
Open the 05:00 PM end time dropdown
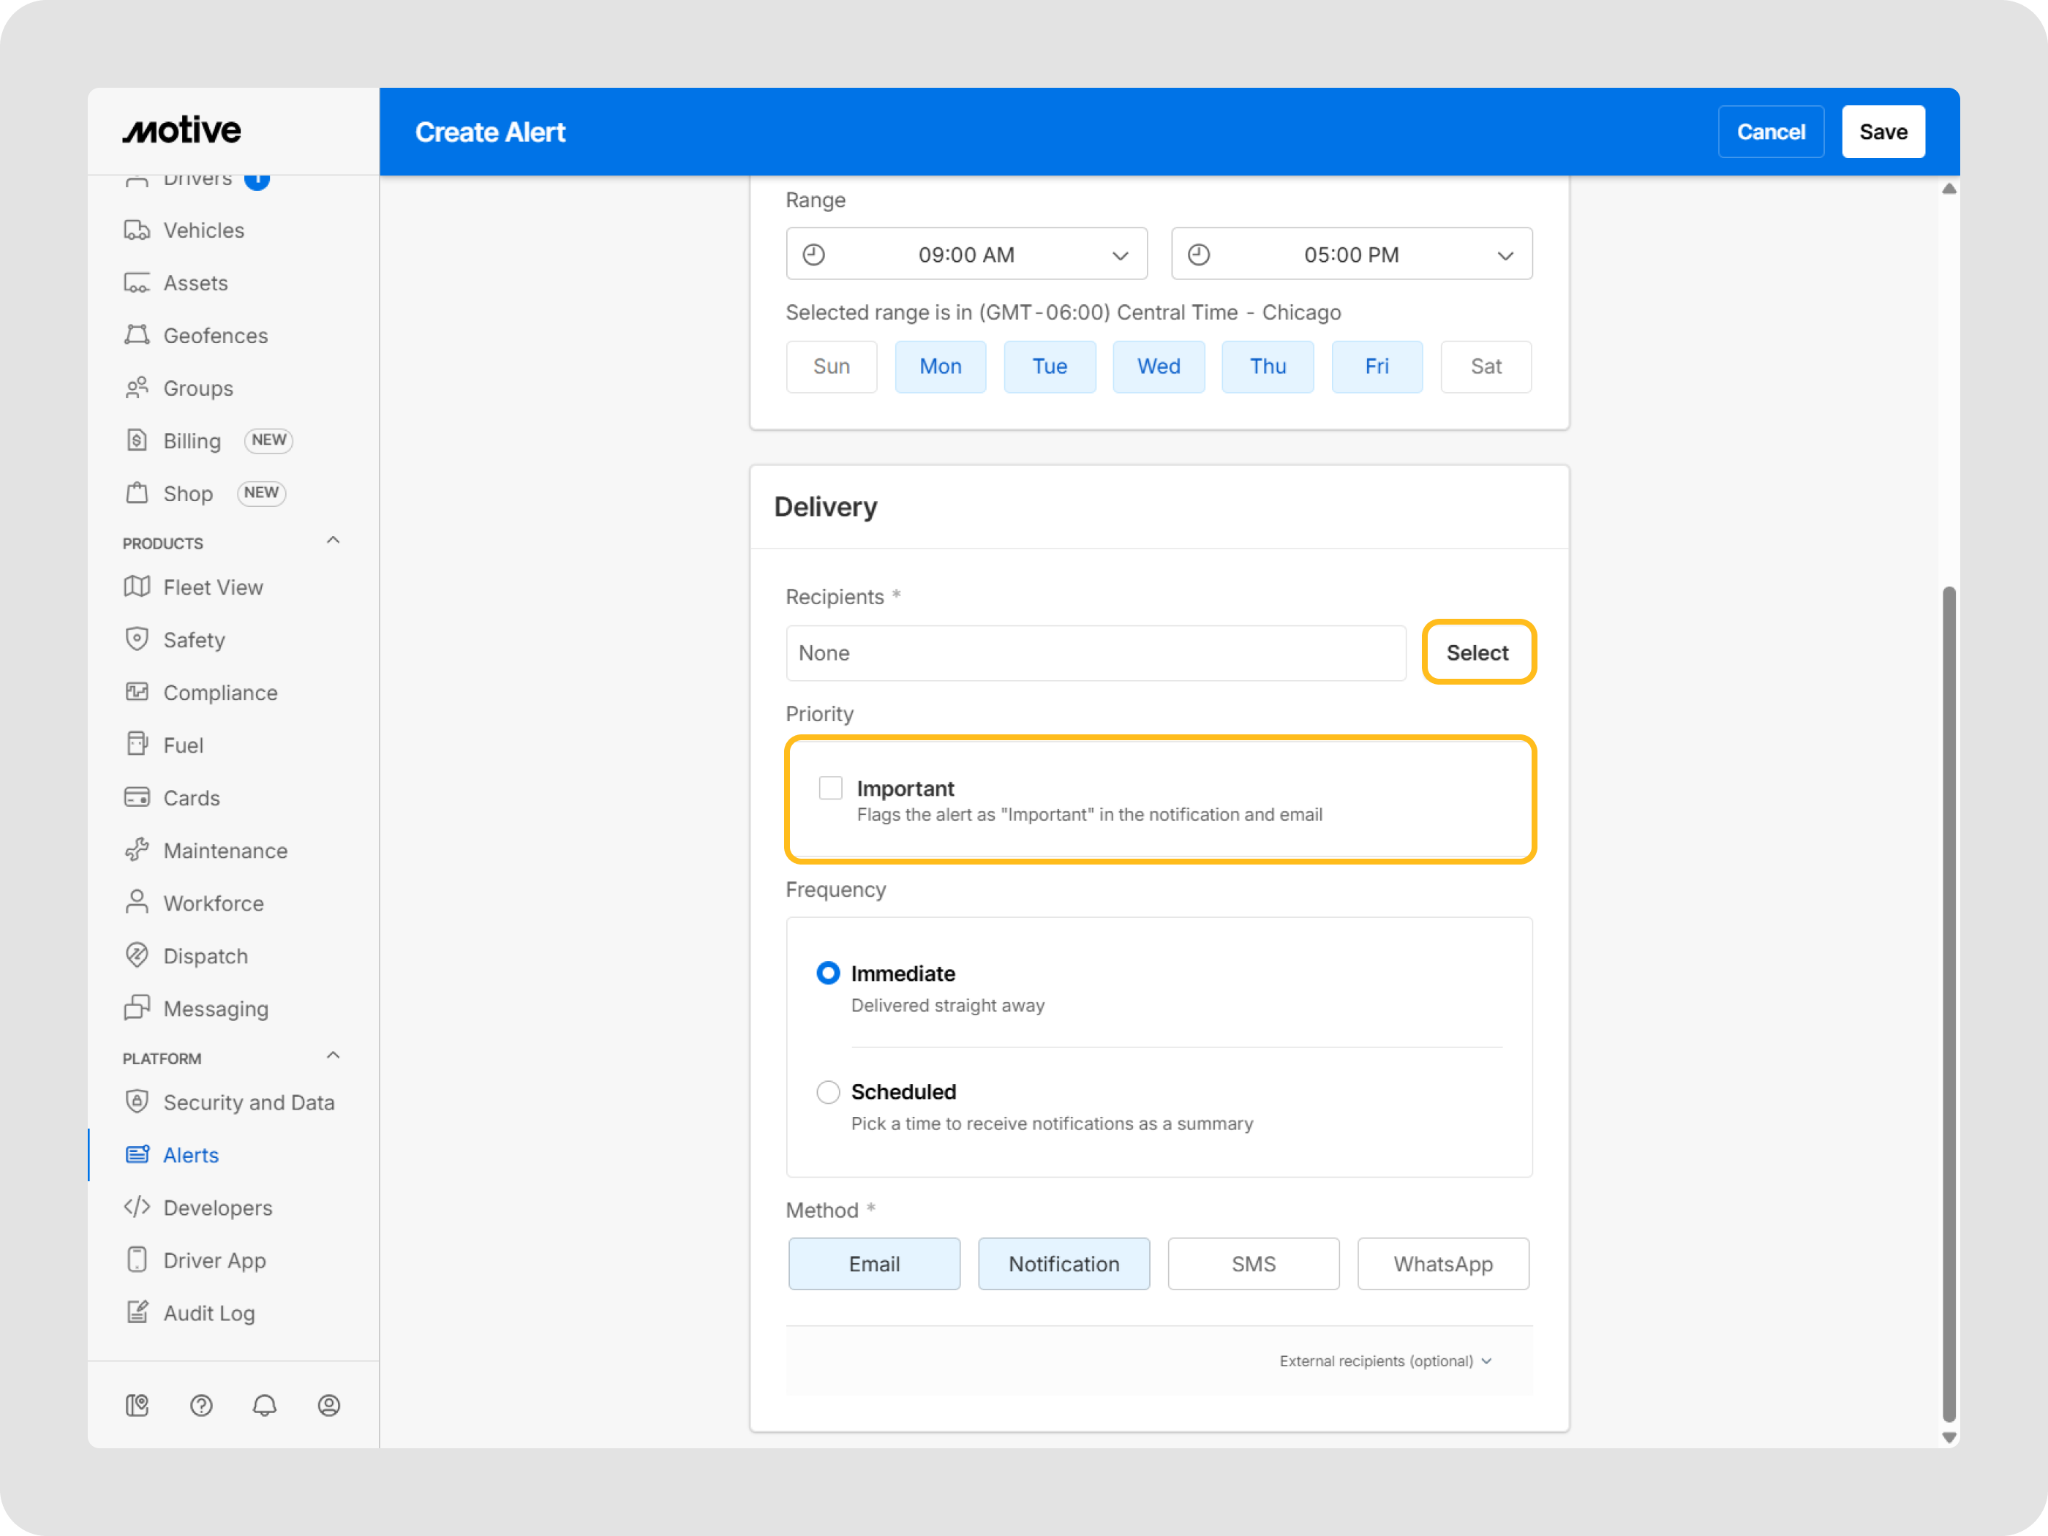[1351, 254]
